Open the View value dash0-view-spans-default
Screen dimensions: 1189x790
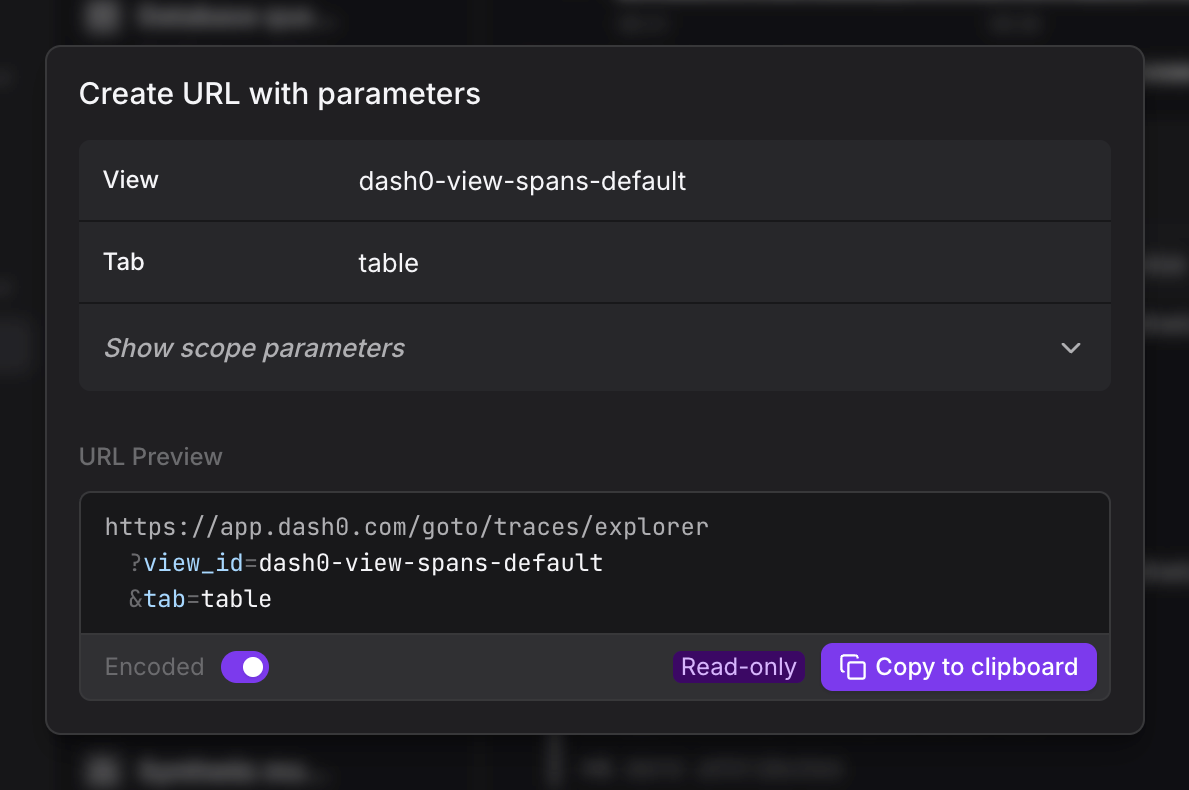522,181
